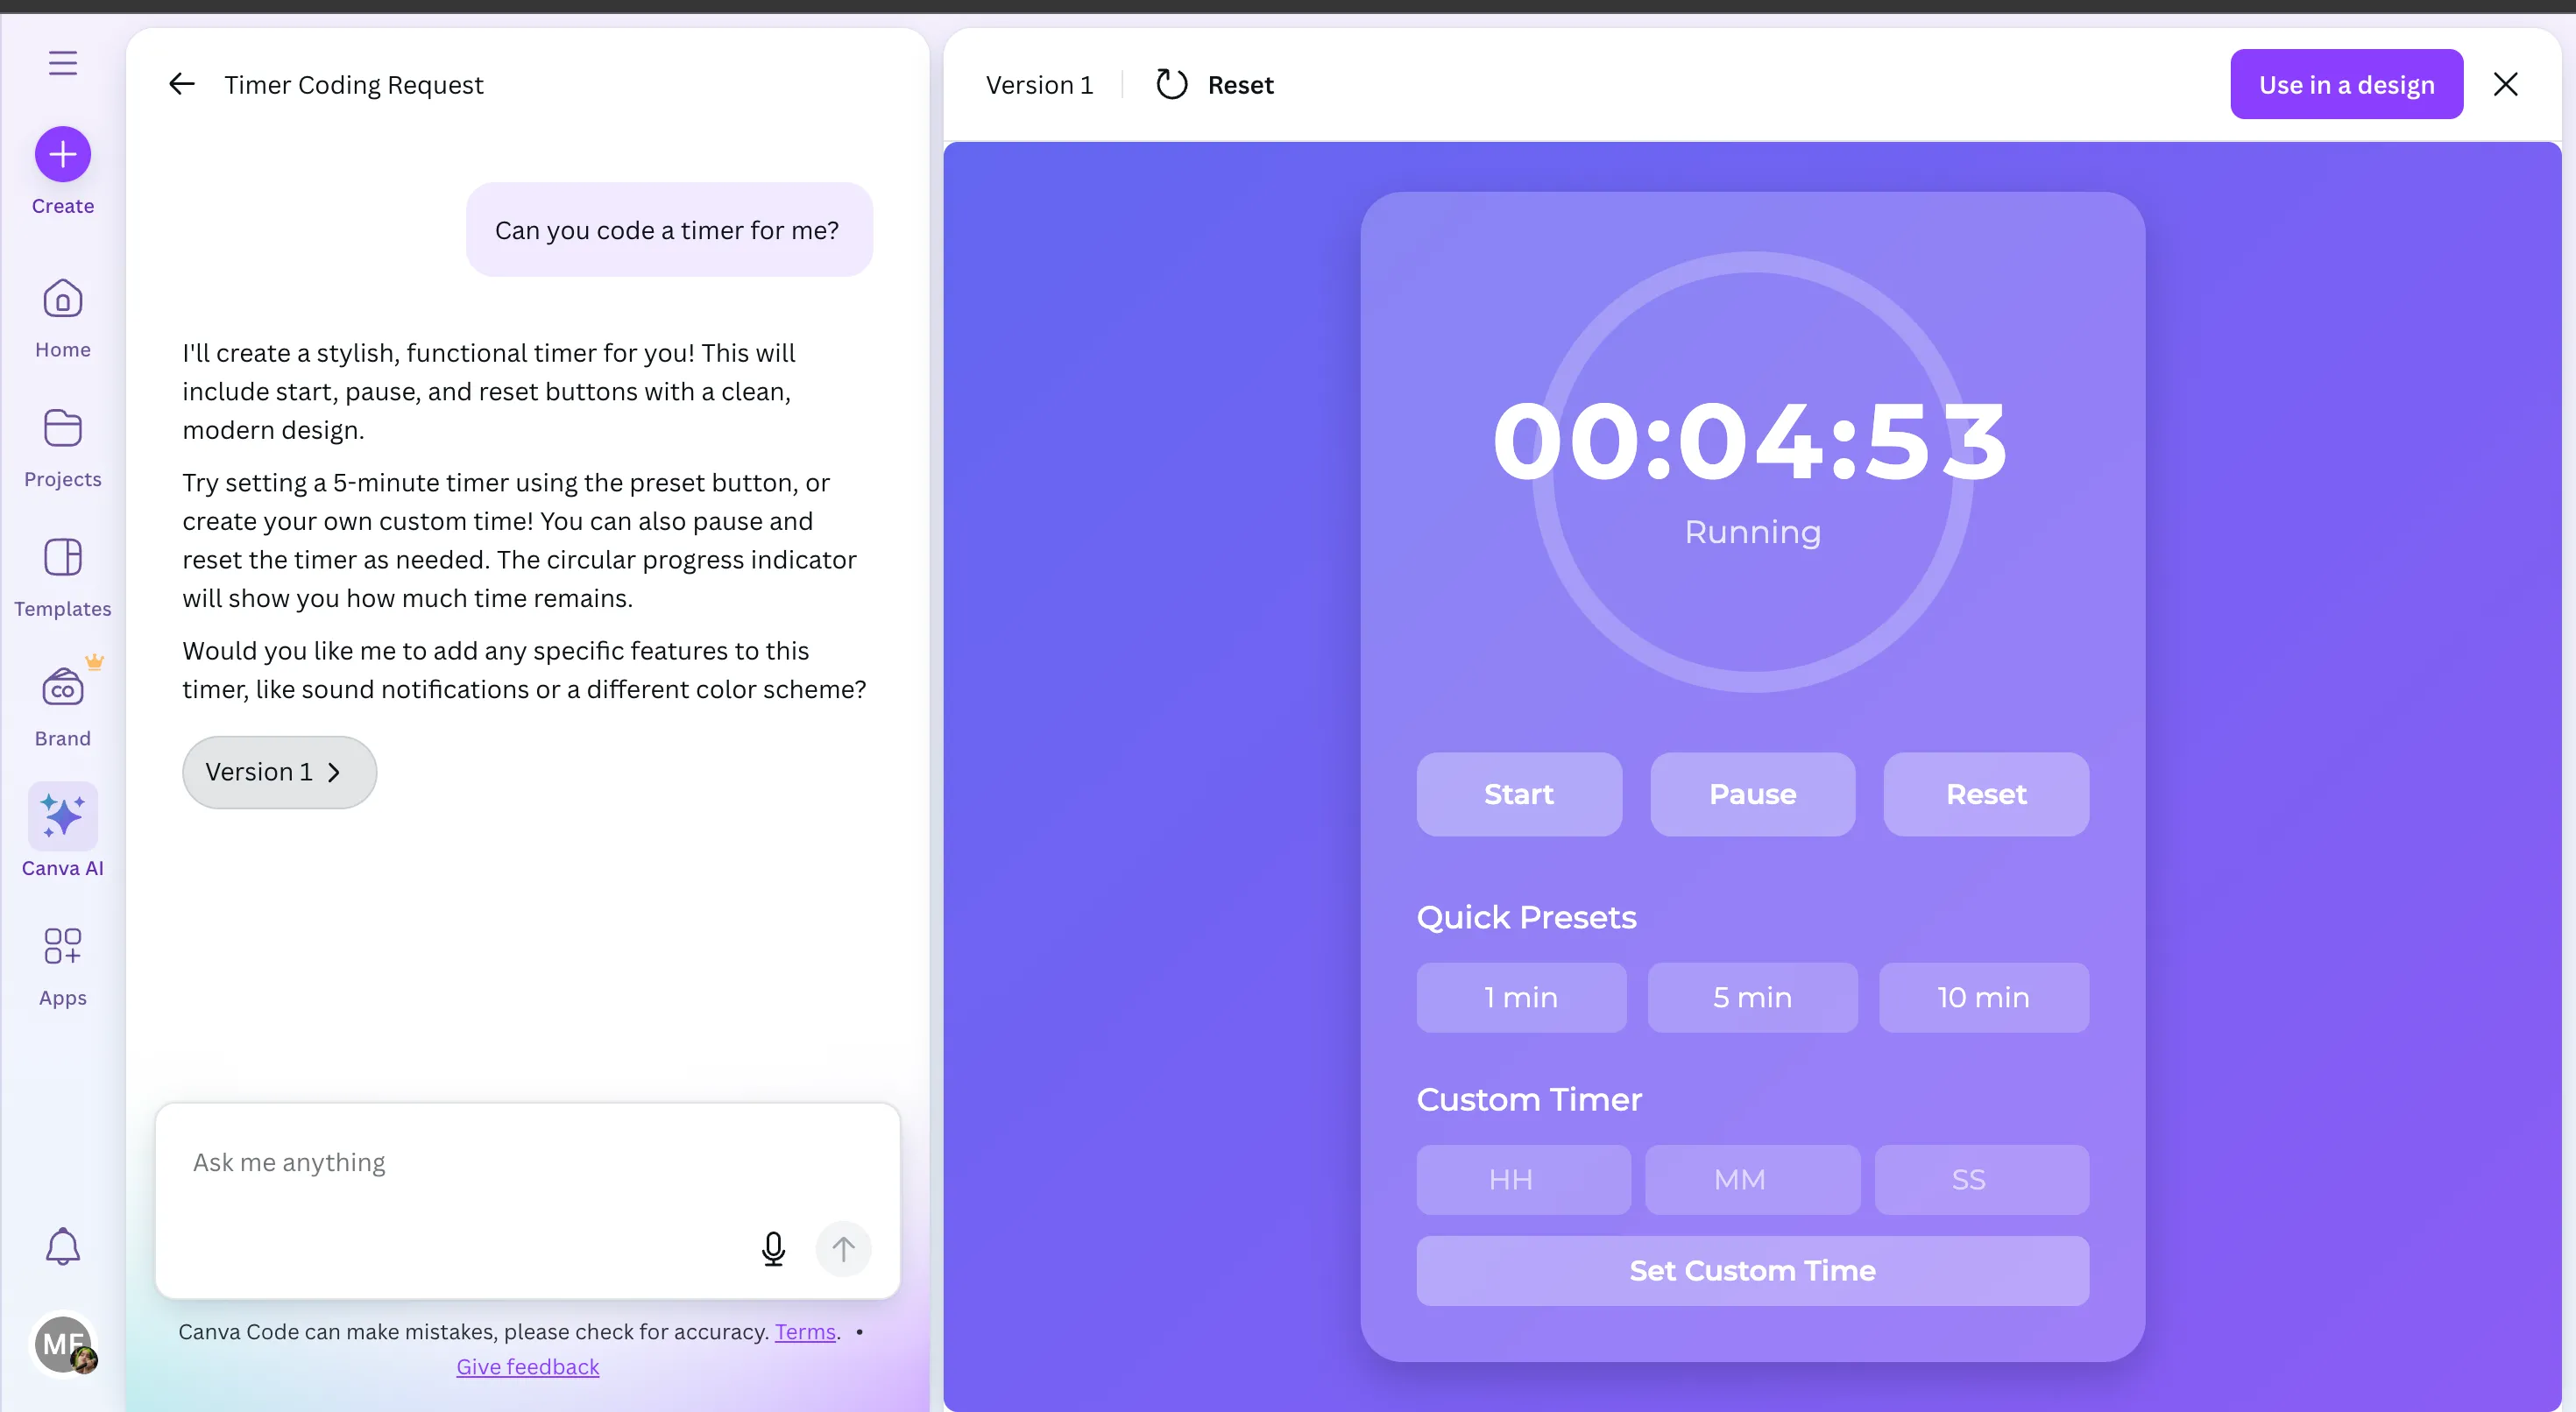
Task: Open Apps in the sidebar
Action: tap(62, 966)
